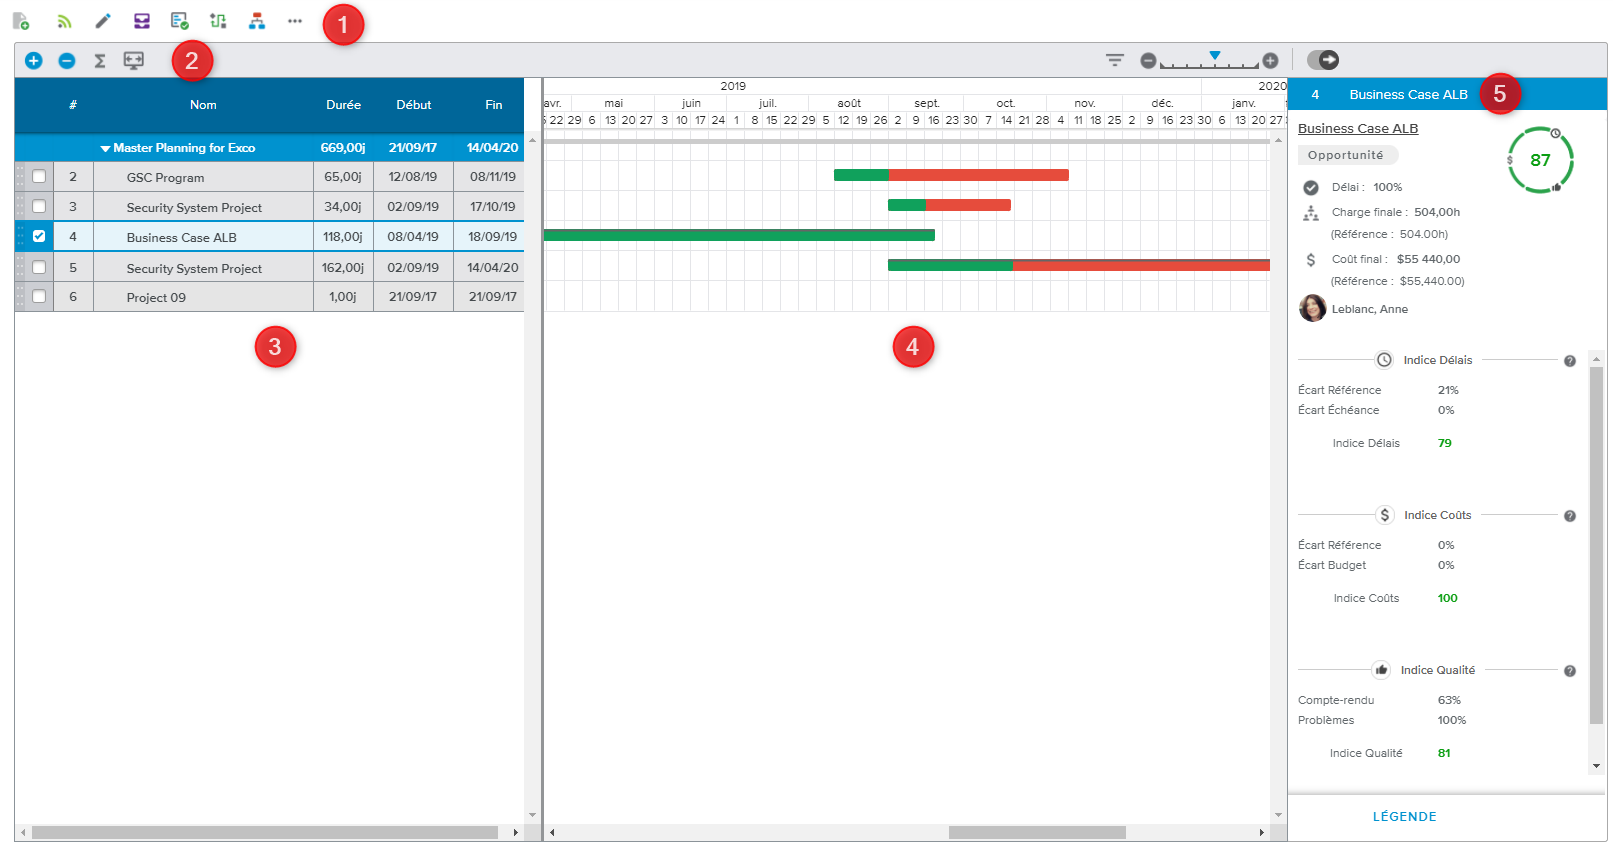Open the three-dots more options menu
Image resolution: width=1613 pixels, height=848 pixels.
(295, 21)
